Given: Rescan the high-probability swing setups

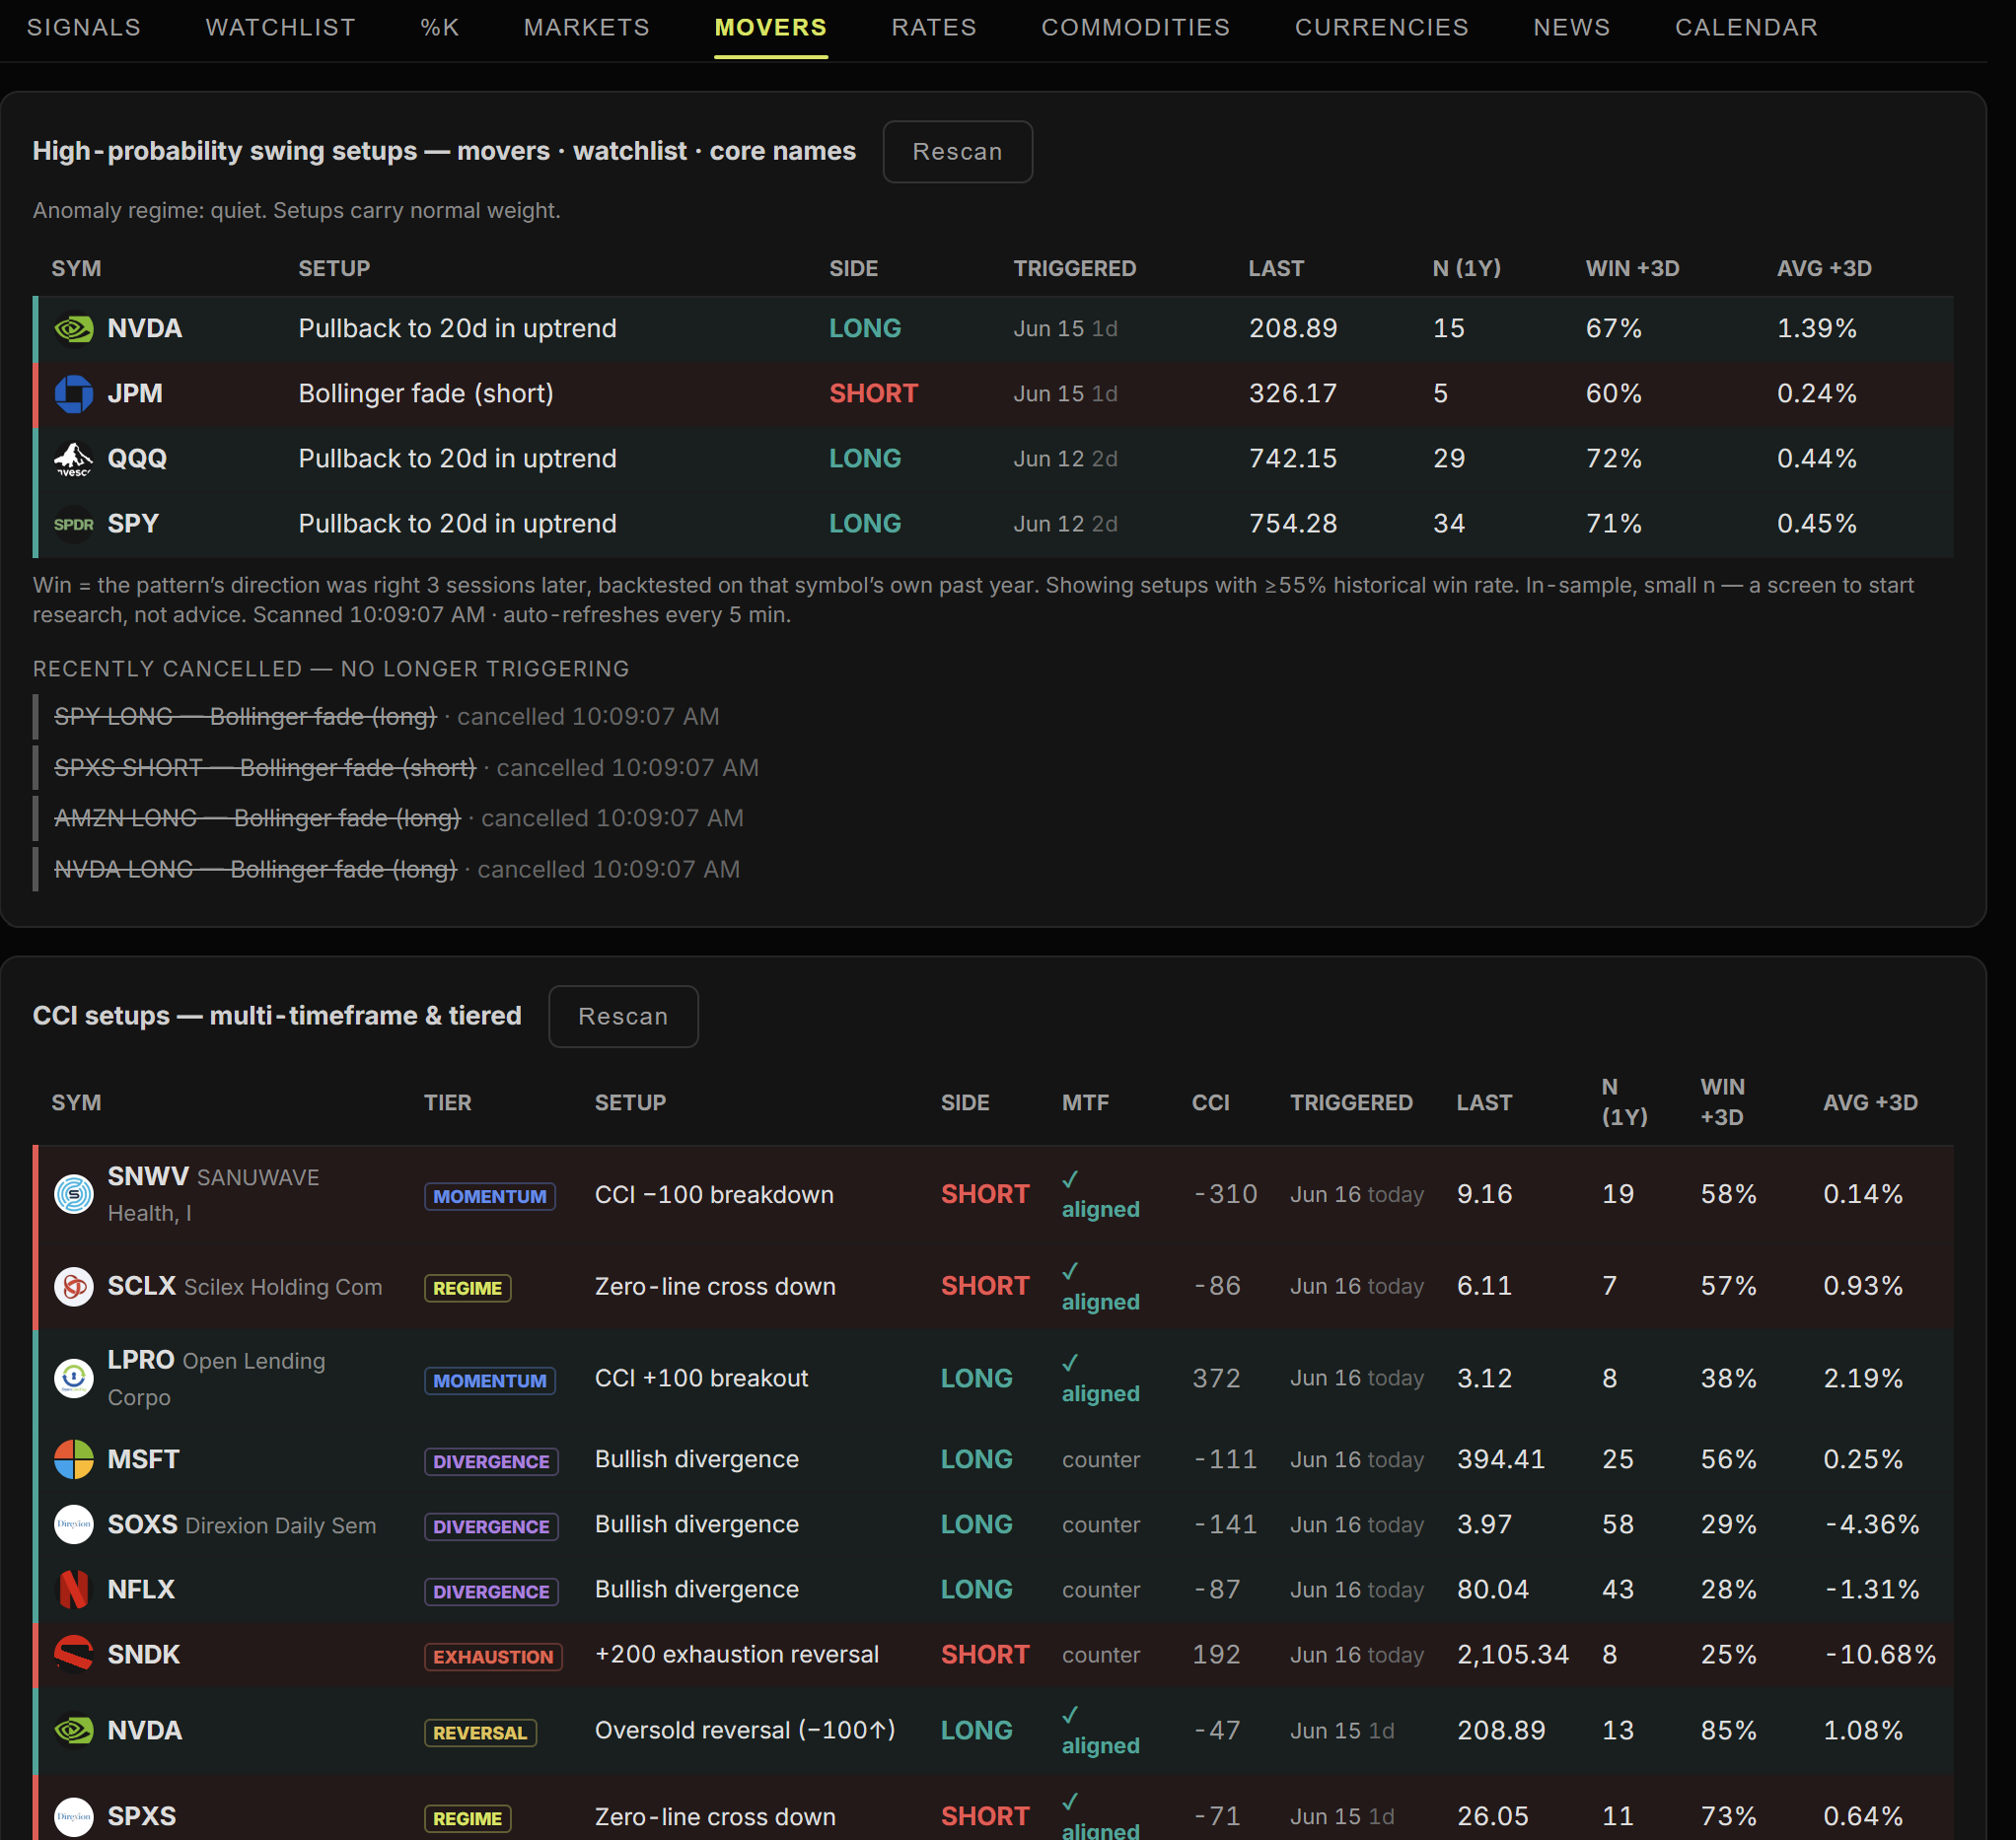Looking at the screenshot, I should point(957,152).
